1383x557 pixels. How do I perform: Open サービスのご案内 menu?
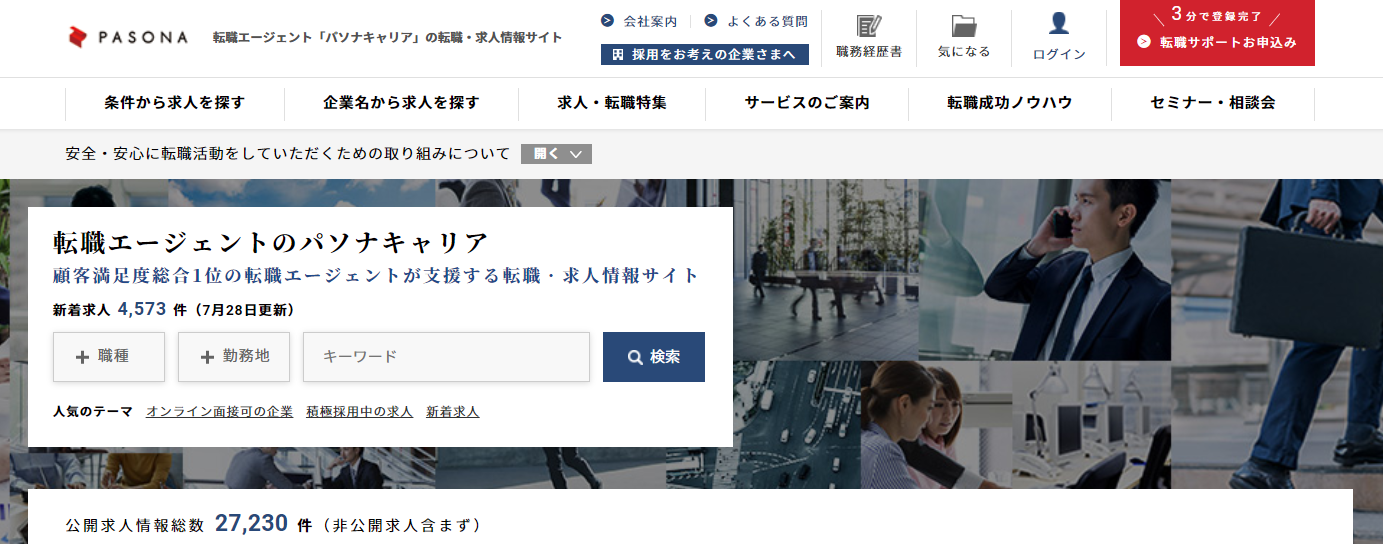(x=807, y=103)
